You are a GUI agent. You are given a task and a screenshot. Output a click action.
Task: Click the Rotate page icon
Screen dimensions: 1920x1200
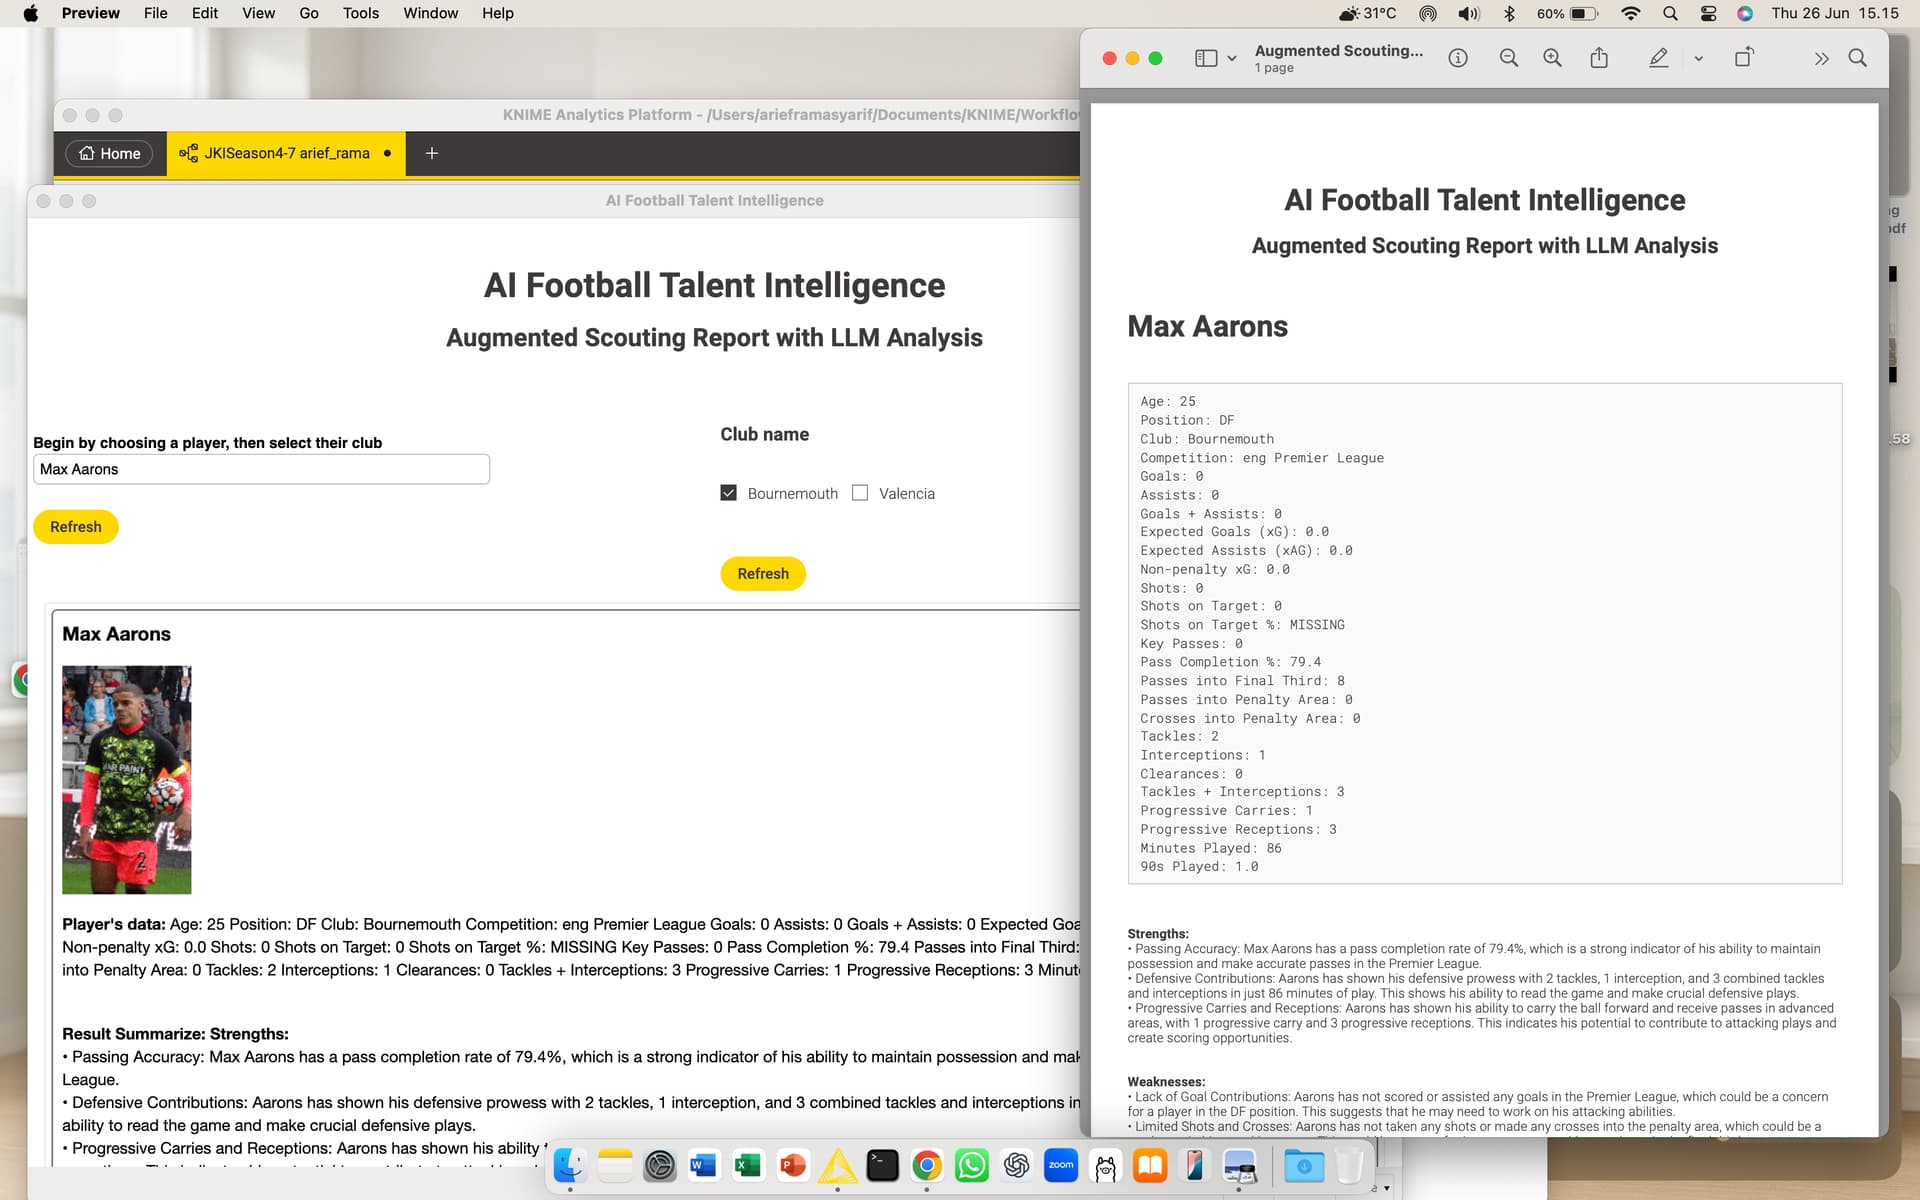[x=1744, y=58]
